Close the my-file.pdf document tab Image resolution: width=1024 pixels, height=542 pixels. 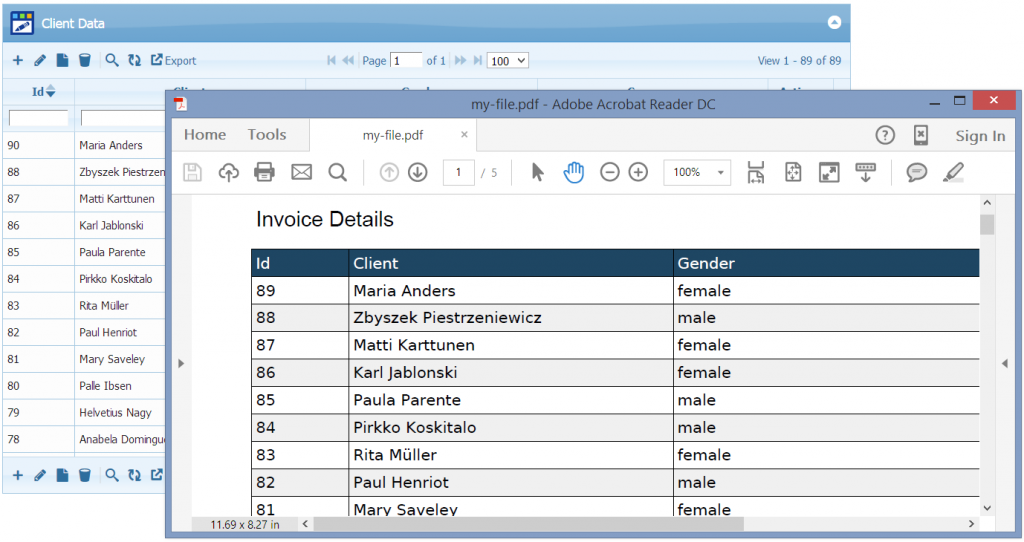pyautogui.click(x=464, y=135)
